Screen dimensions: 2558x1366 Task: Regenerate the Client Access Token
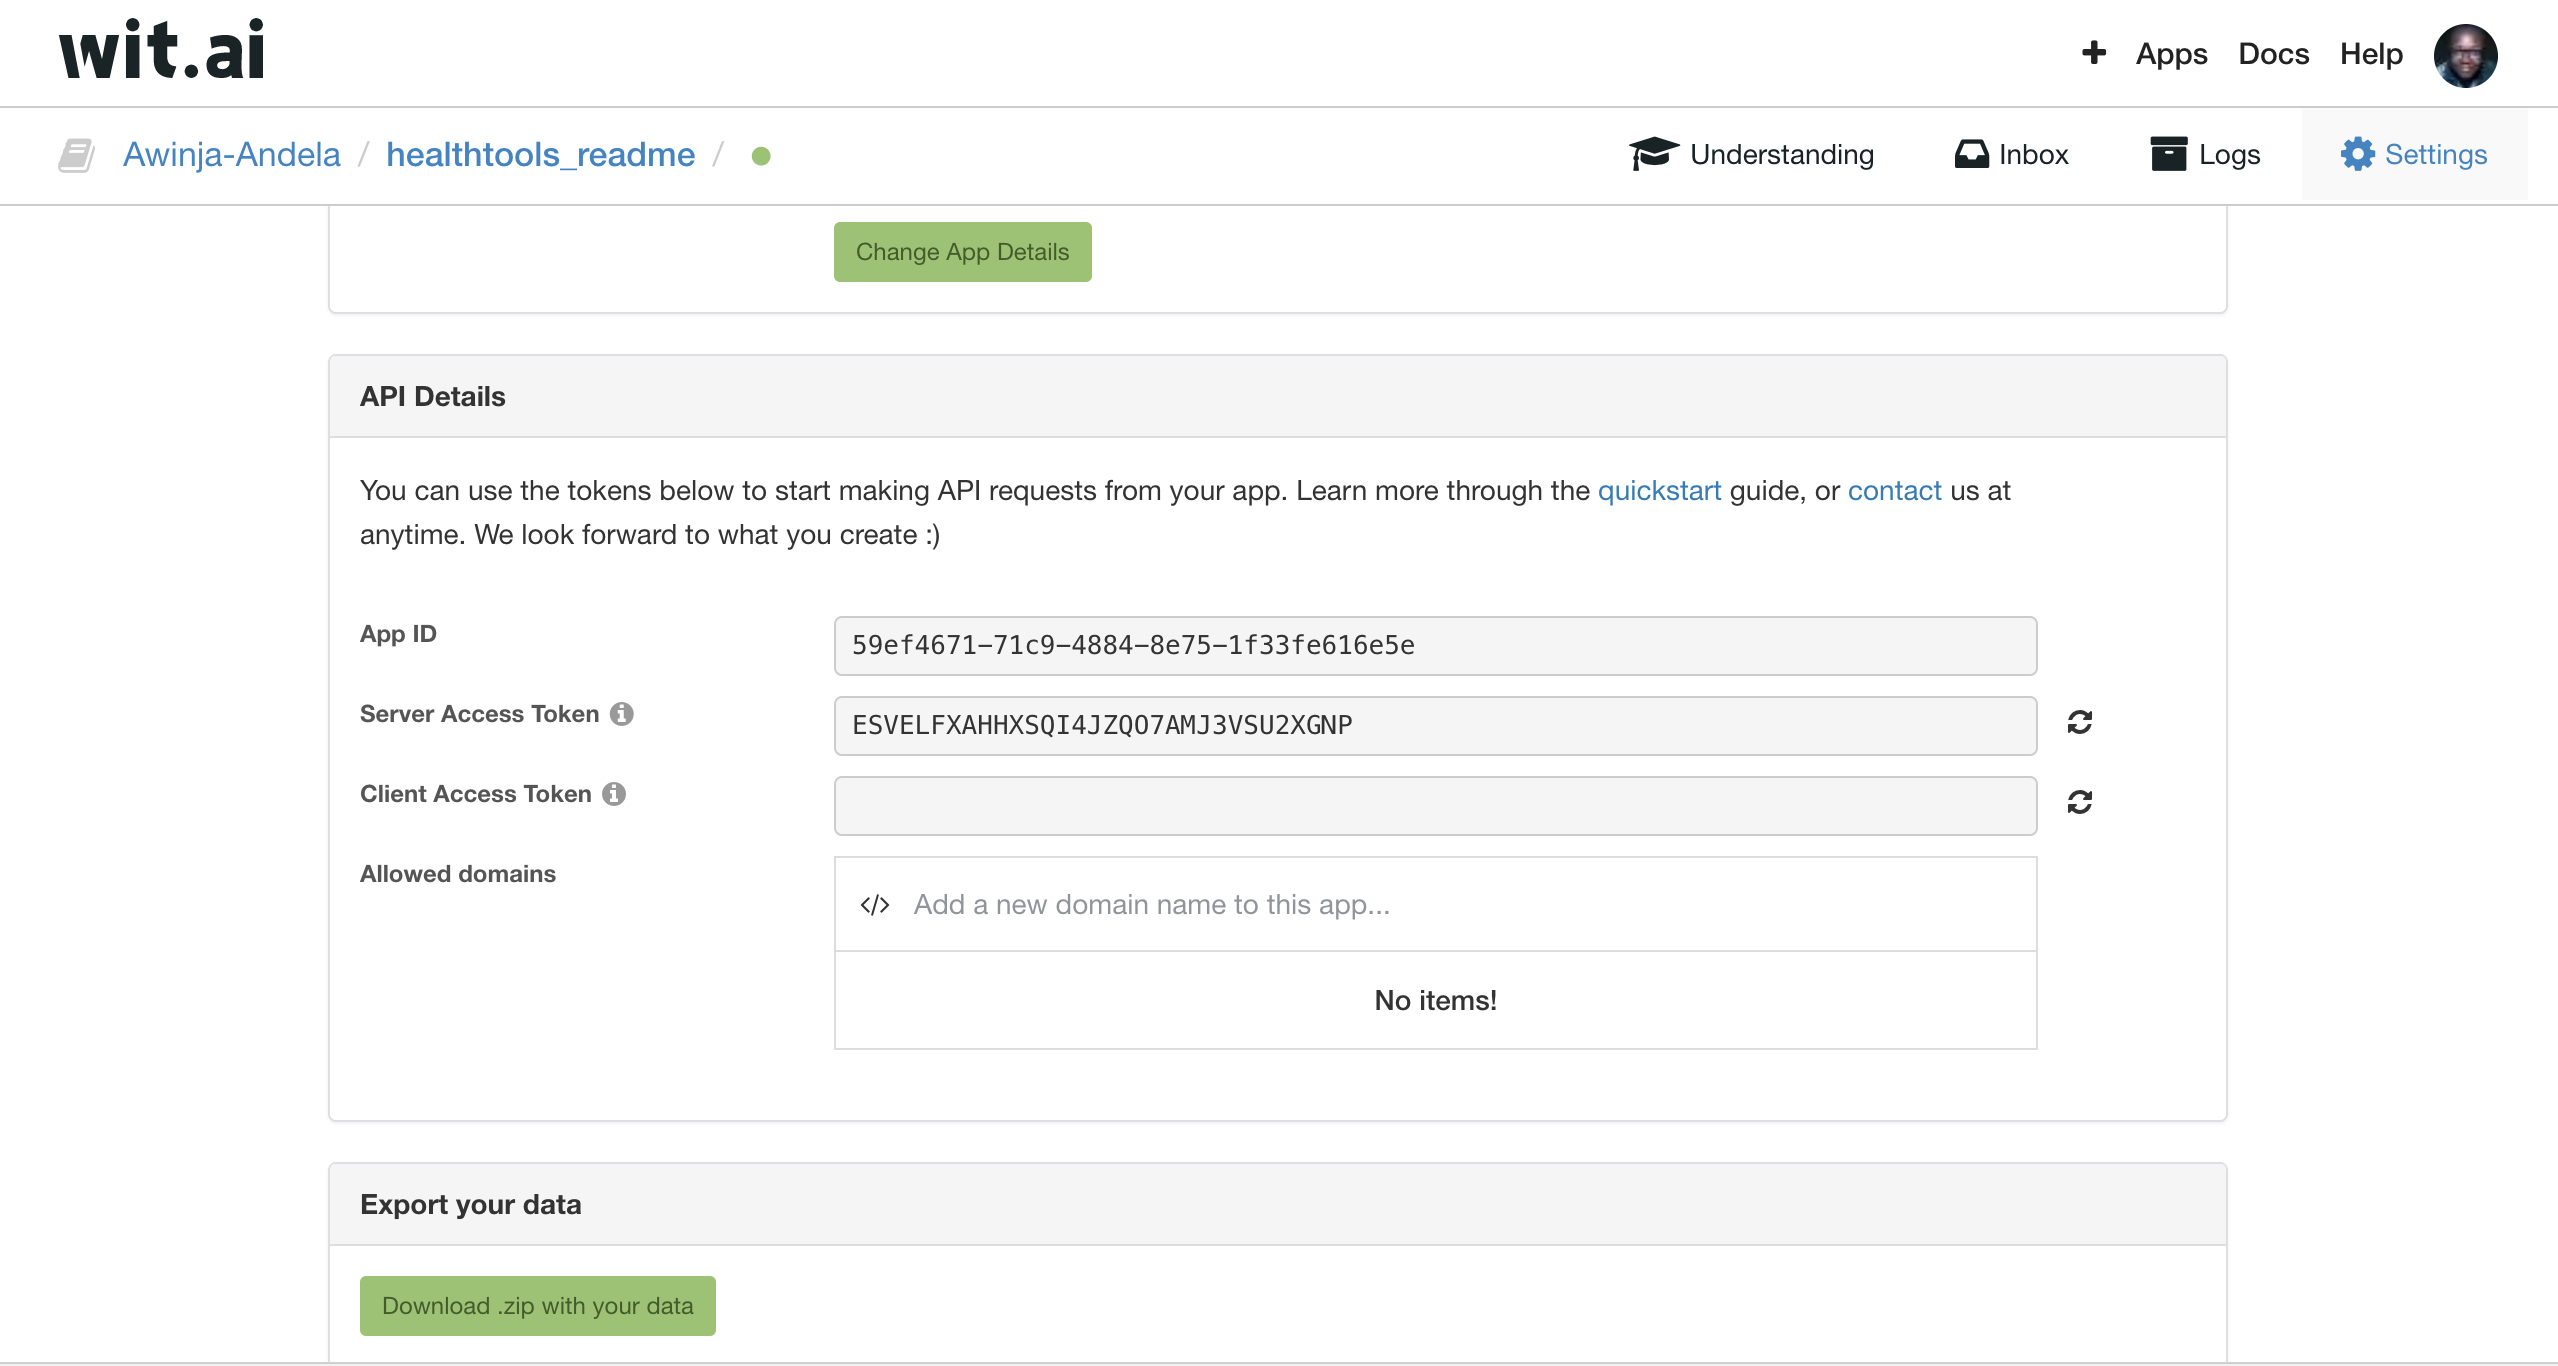(x=2079, y=803)
